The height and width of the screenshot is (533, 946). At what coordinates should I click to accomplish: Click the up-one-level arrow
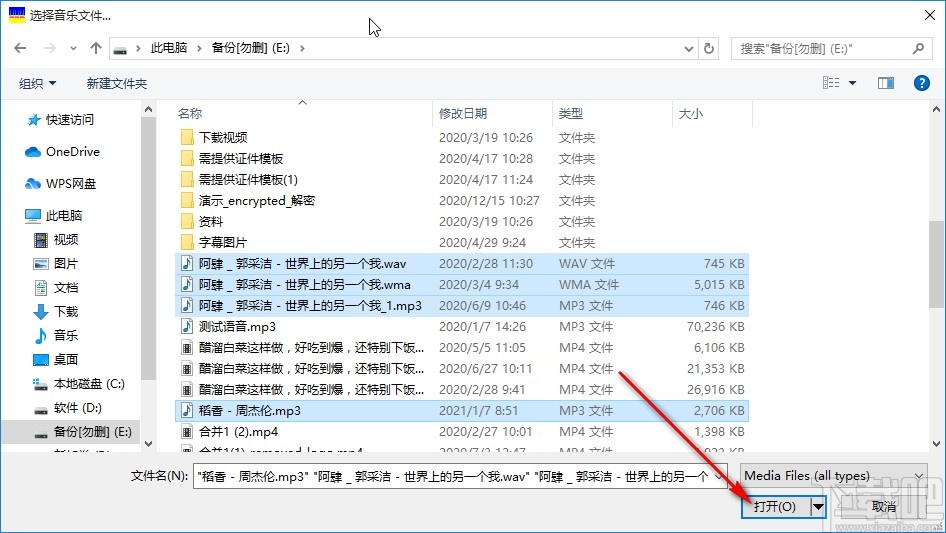[95, 48]
